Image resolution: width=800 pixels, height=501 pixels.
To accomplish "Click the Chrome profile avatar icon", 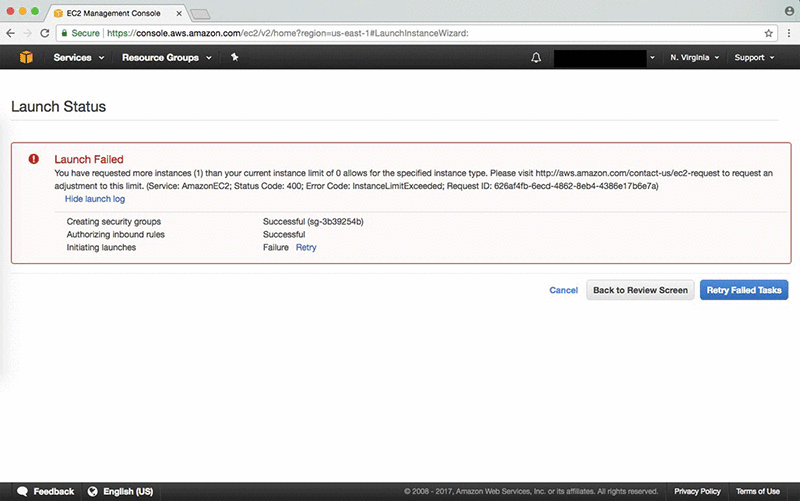I will click(x=789, y=11).
